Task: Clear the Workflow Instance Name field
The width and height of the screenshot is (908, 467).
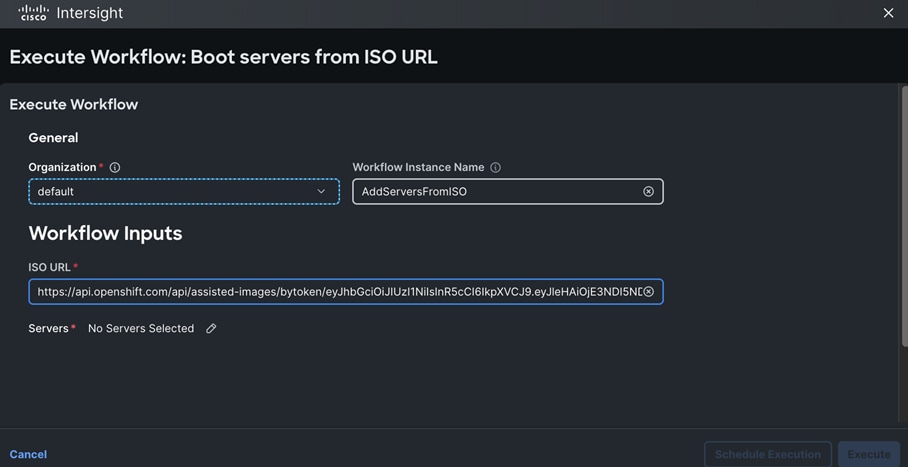Action: coord(649,191)
